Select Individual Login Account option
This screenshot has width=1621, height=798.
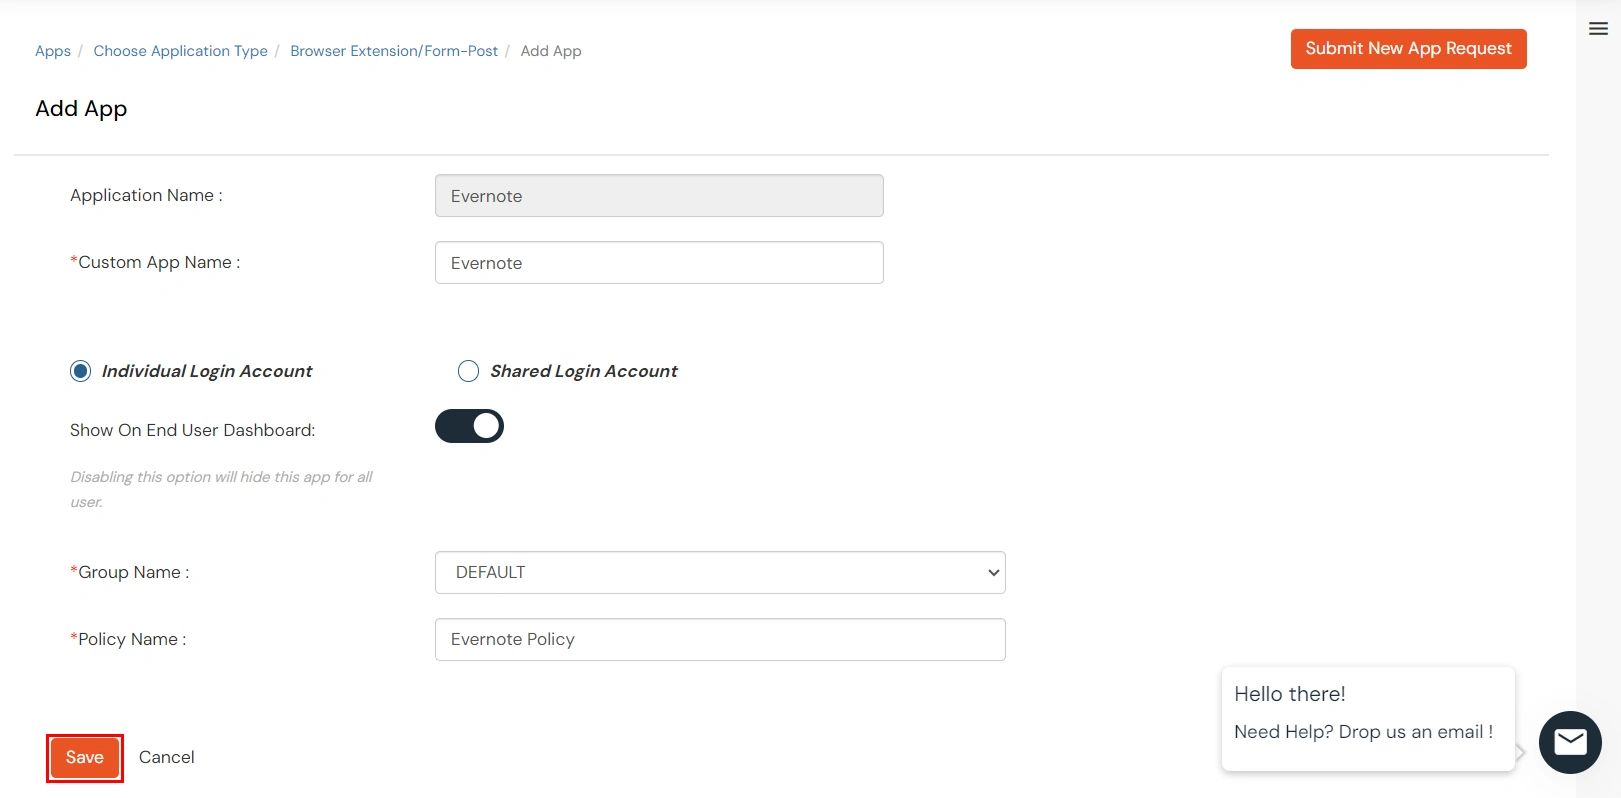(80, 371)
